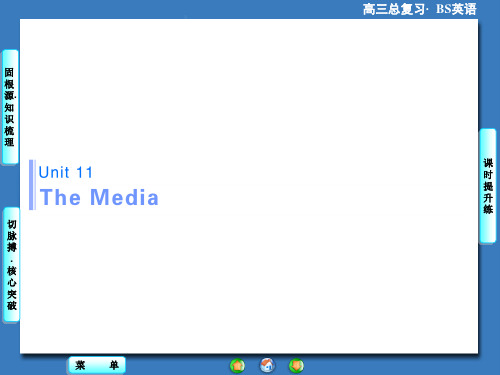Click the Unit 11 heading text
The width and height of the screenshot is (500, 375).
(66, 172)
